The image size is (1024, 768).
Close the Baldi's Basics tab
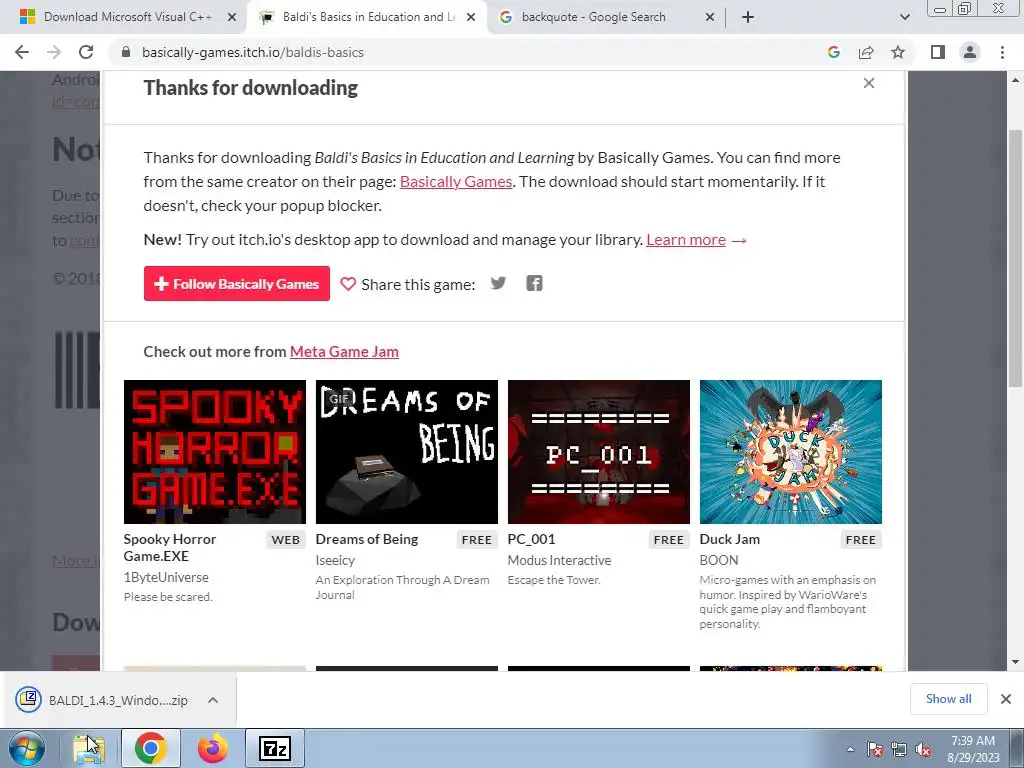pyautogui.click(x=471, y=18)
